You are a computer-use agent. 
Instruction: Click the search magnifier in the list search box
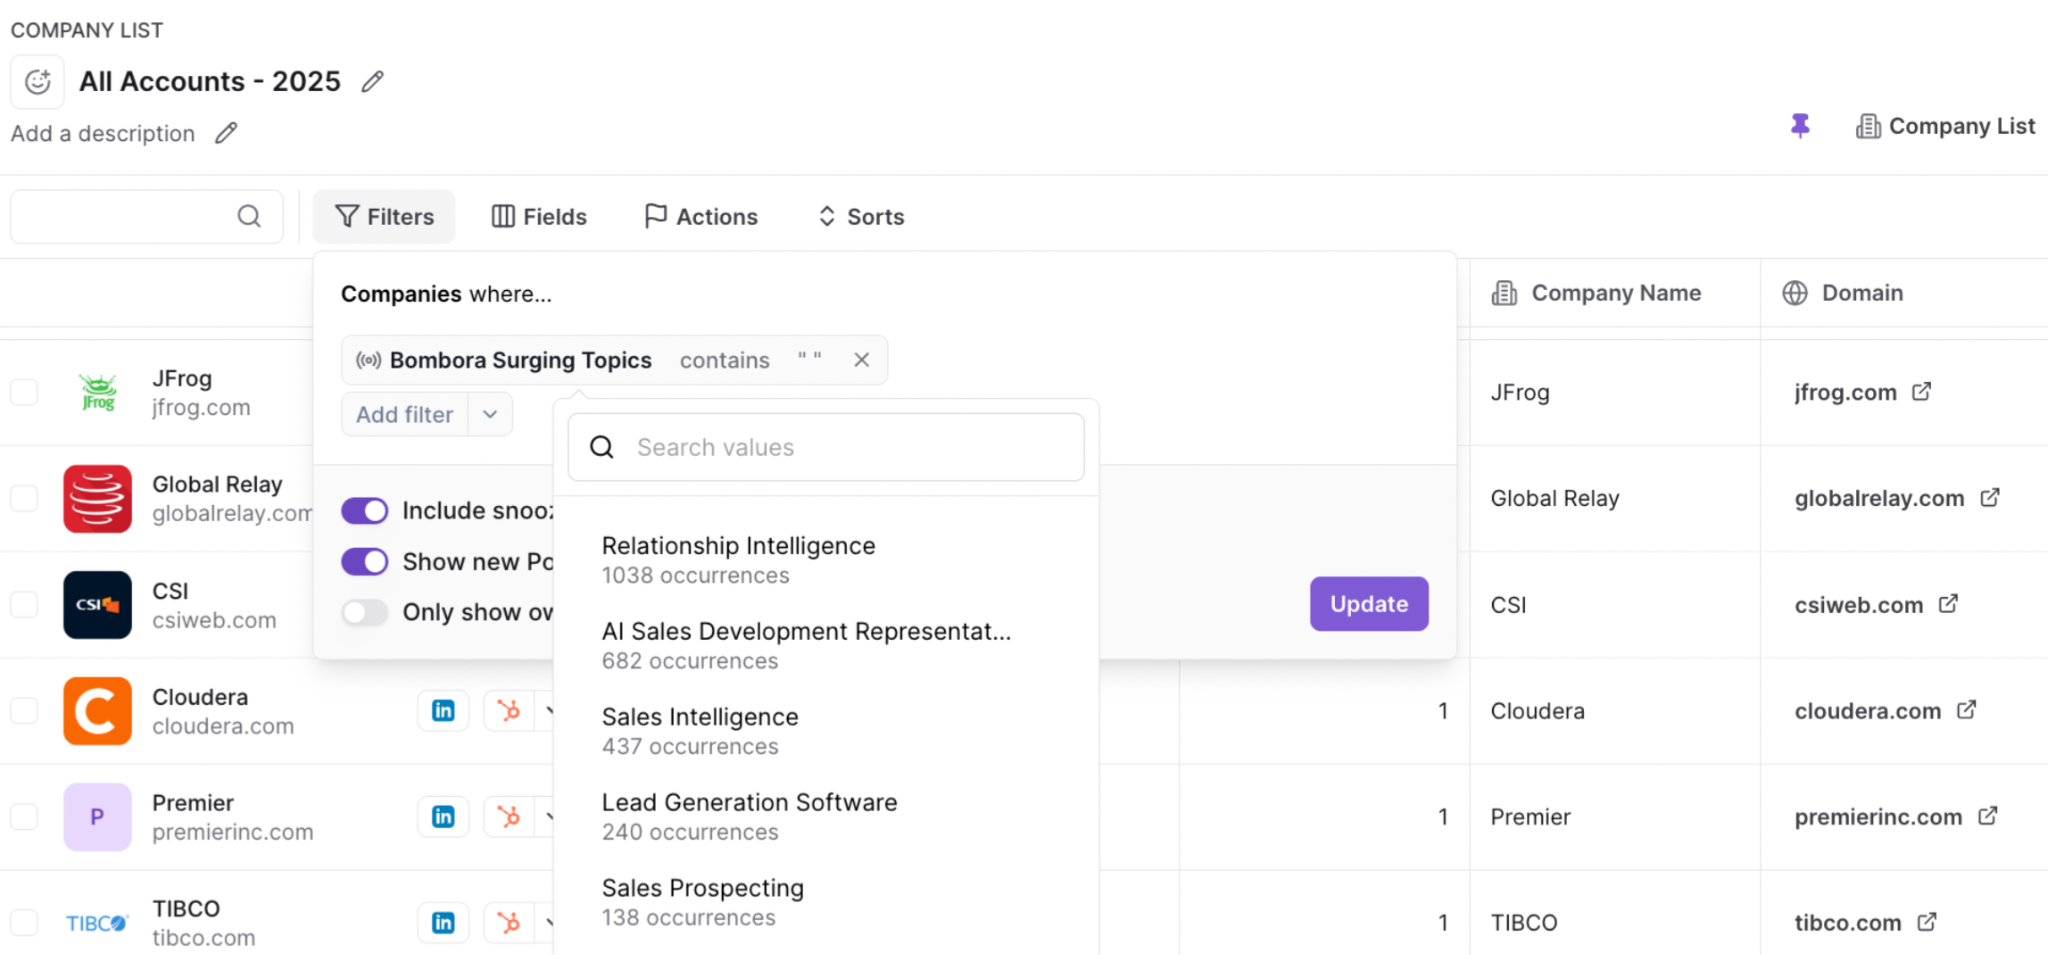pyautogui.click(x=249, y=216)
